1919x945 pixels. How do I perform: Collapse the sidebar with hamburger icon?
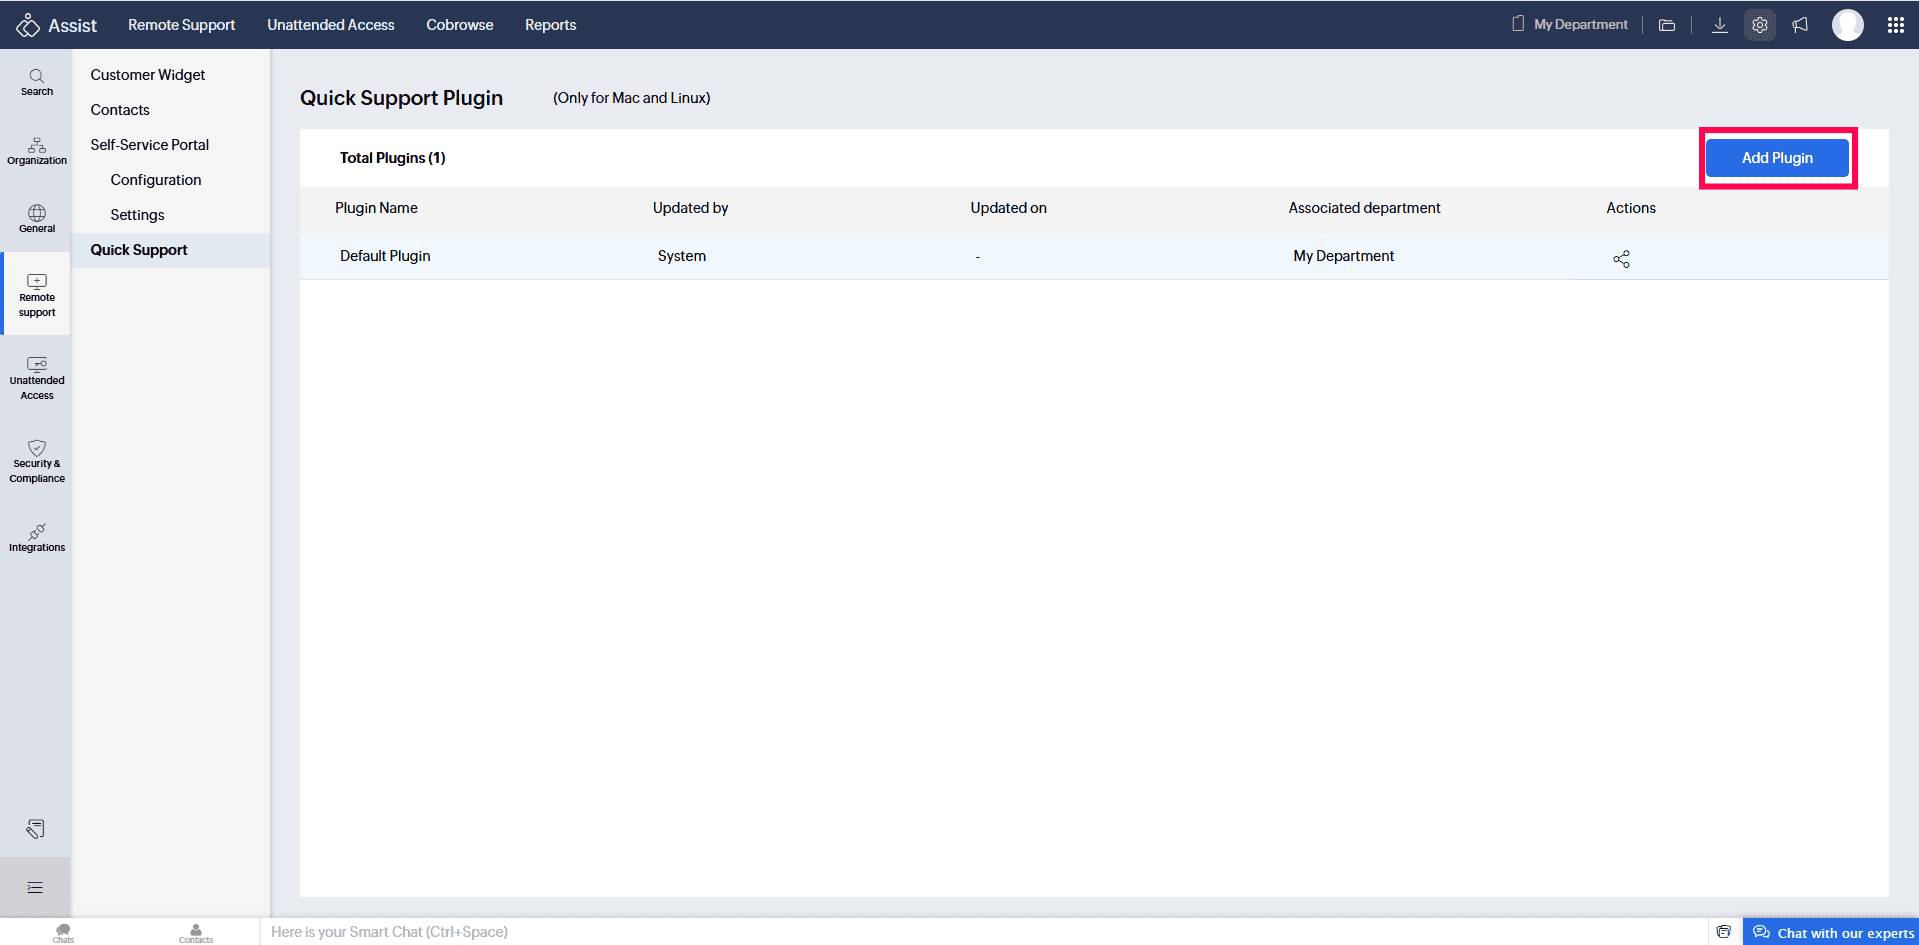pos(35,887)
